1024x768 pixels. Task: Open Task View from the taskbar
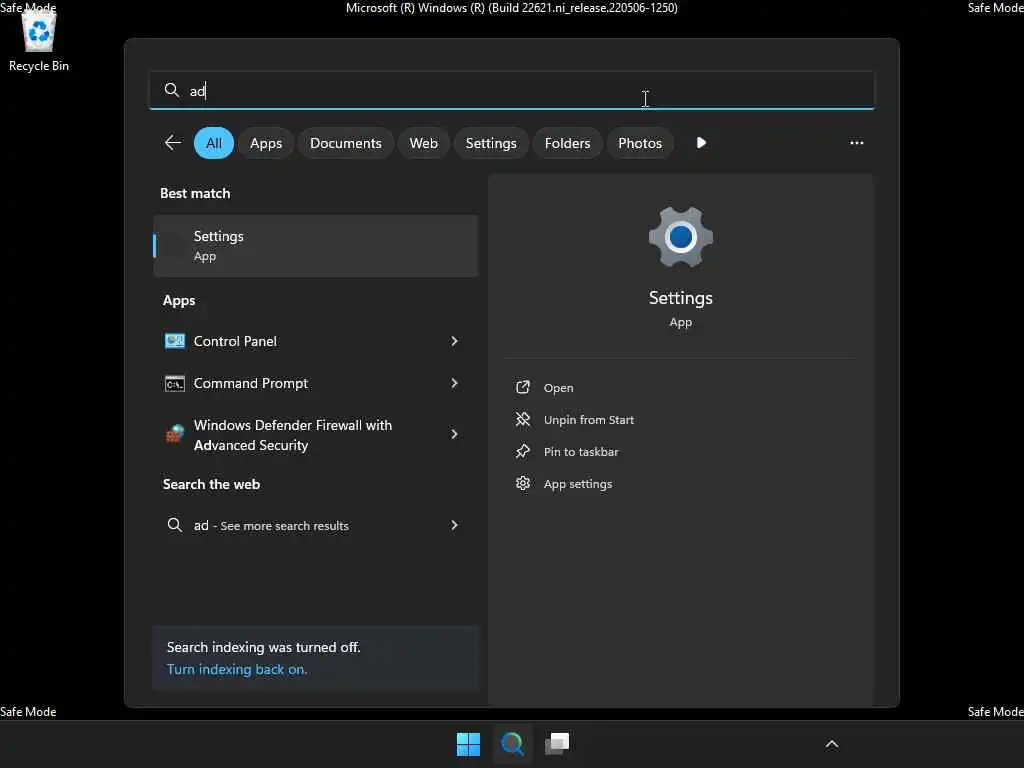pos(557,744)
